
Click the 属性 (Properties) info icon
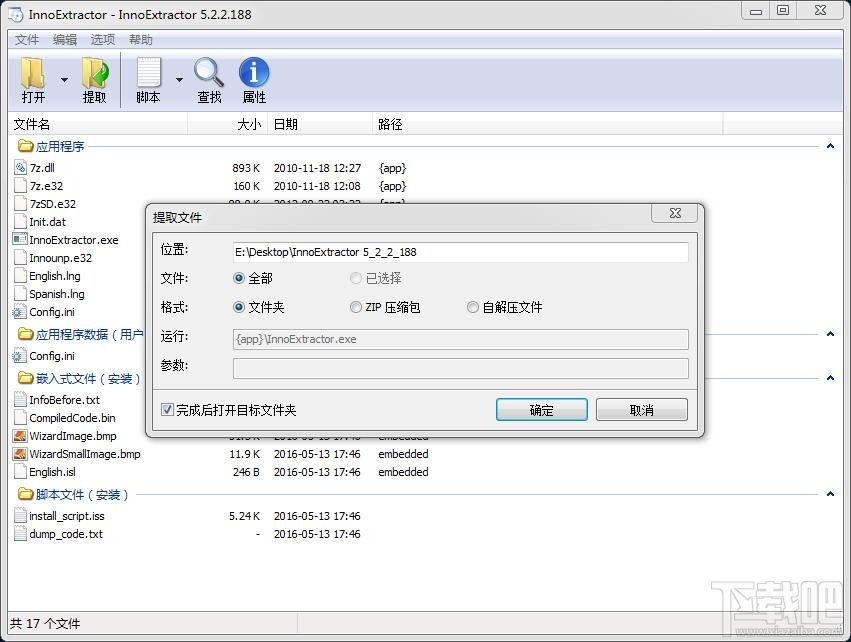pyautogui.click(x=253, y=72)
